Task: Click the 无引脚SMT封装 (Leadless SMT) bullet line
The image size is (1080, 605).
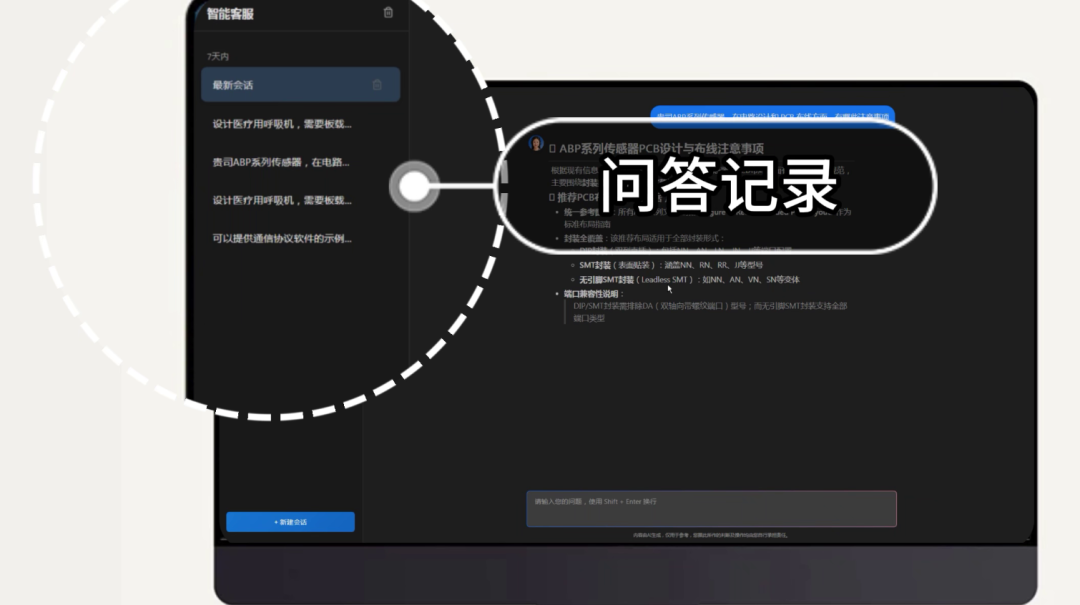Action: tap(689, 279)
